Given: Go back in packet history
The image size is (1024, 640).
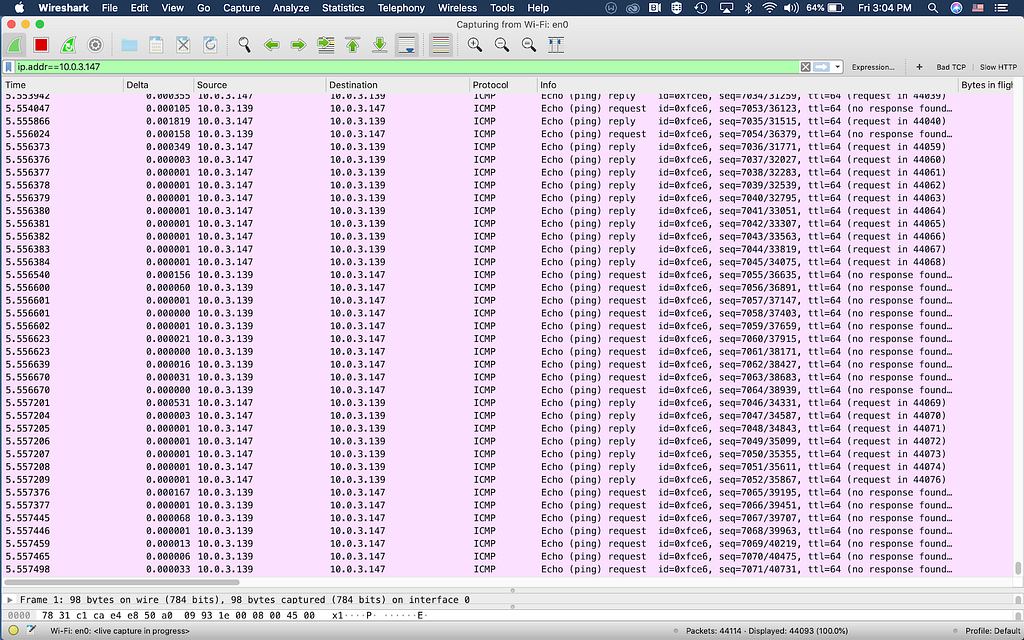Looking at the screenshot, I should tap(272, 45).
